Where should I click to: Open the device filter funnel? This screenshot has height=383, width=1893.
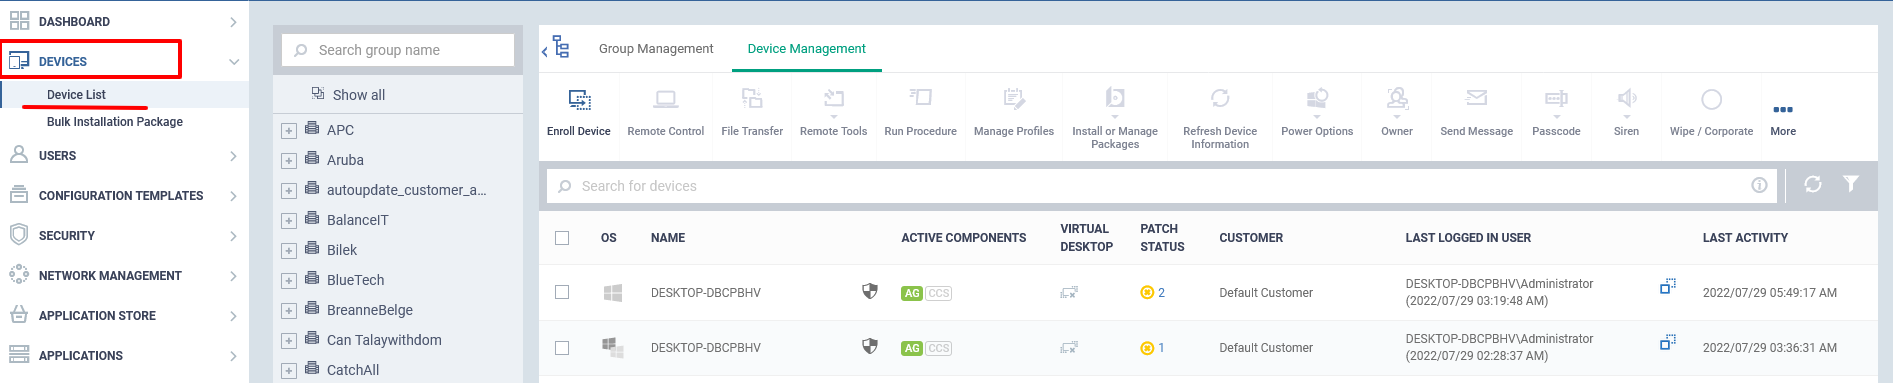tap(1851, 184)
